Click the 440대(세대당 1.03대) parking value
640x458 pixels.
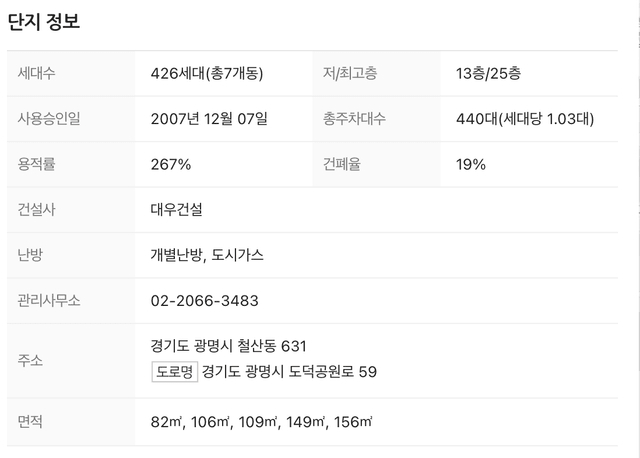tap(525, 119)
